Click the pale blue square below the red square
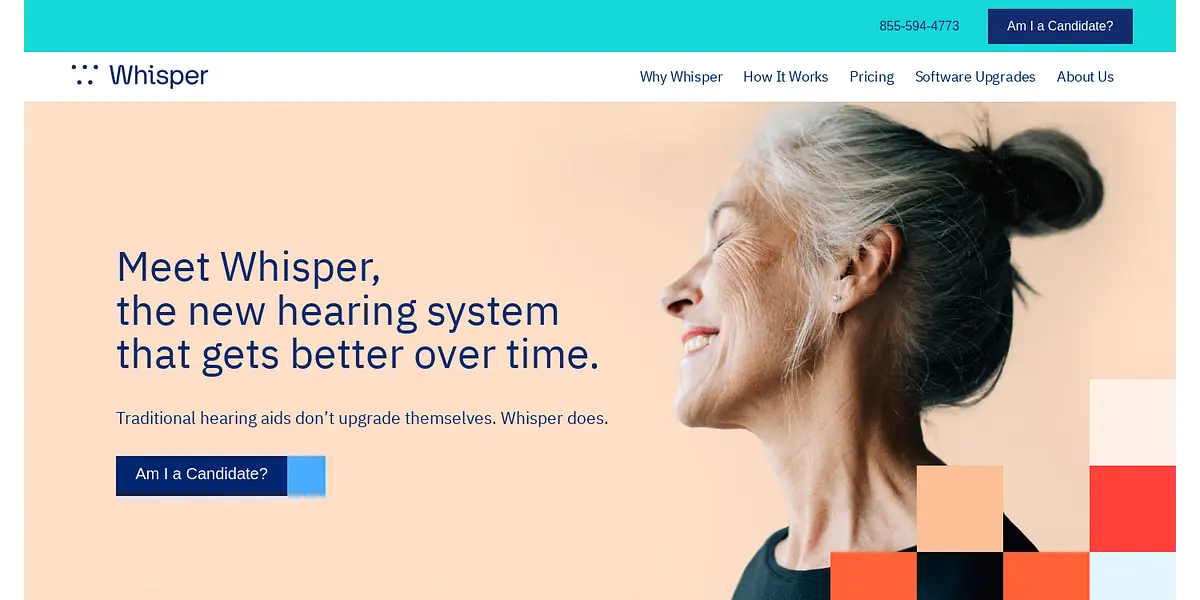 [1132, 576]
